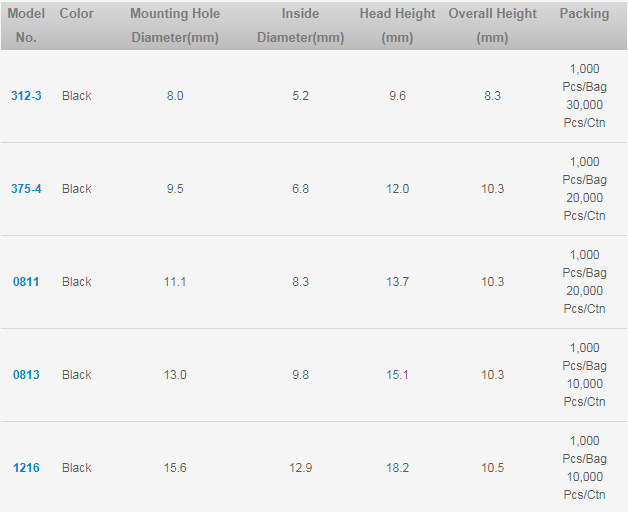Click packing info of model 312-3
The width and height of the screenshot is (628, 512).
[584, 96]
